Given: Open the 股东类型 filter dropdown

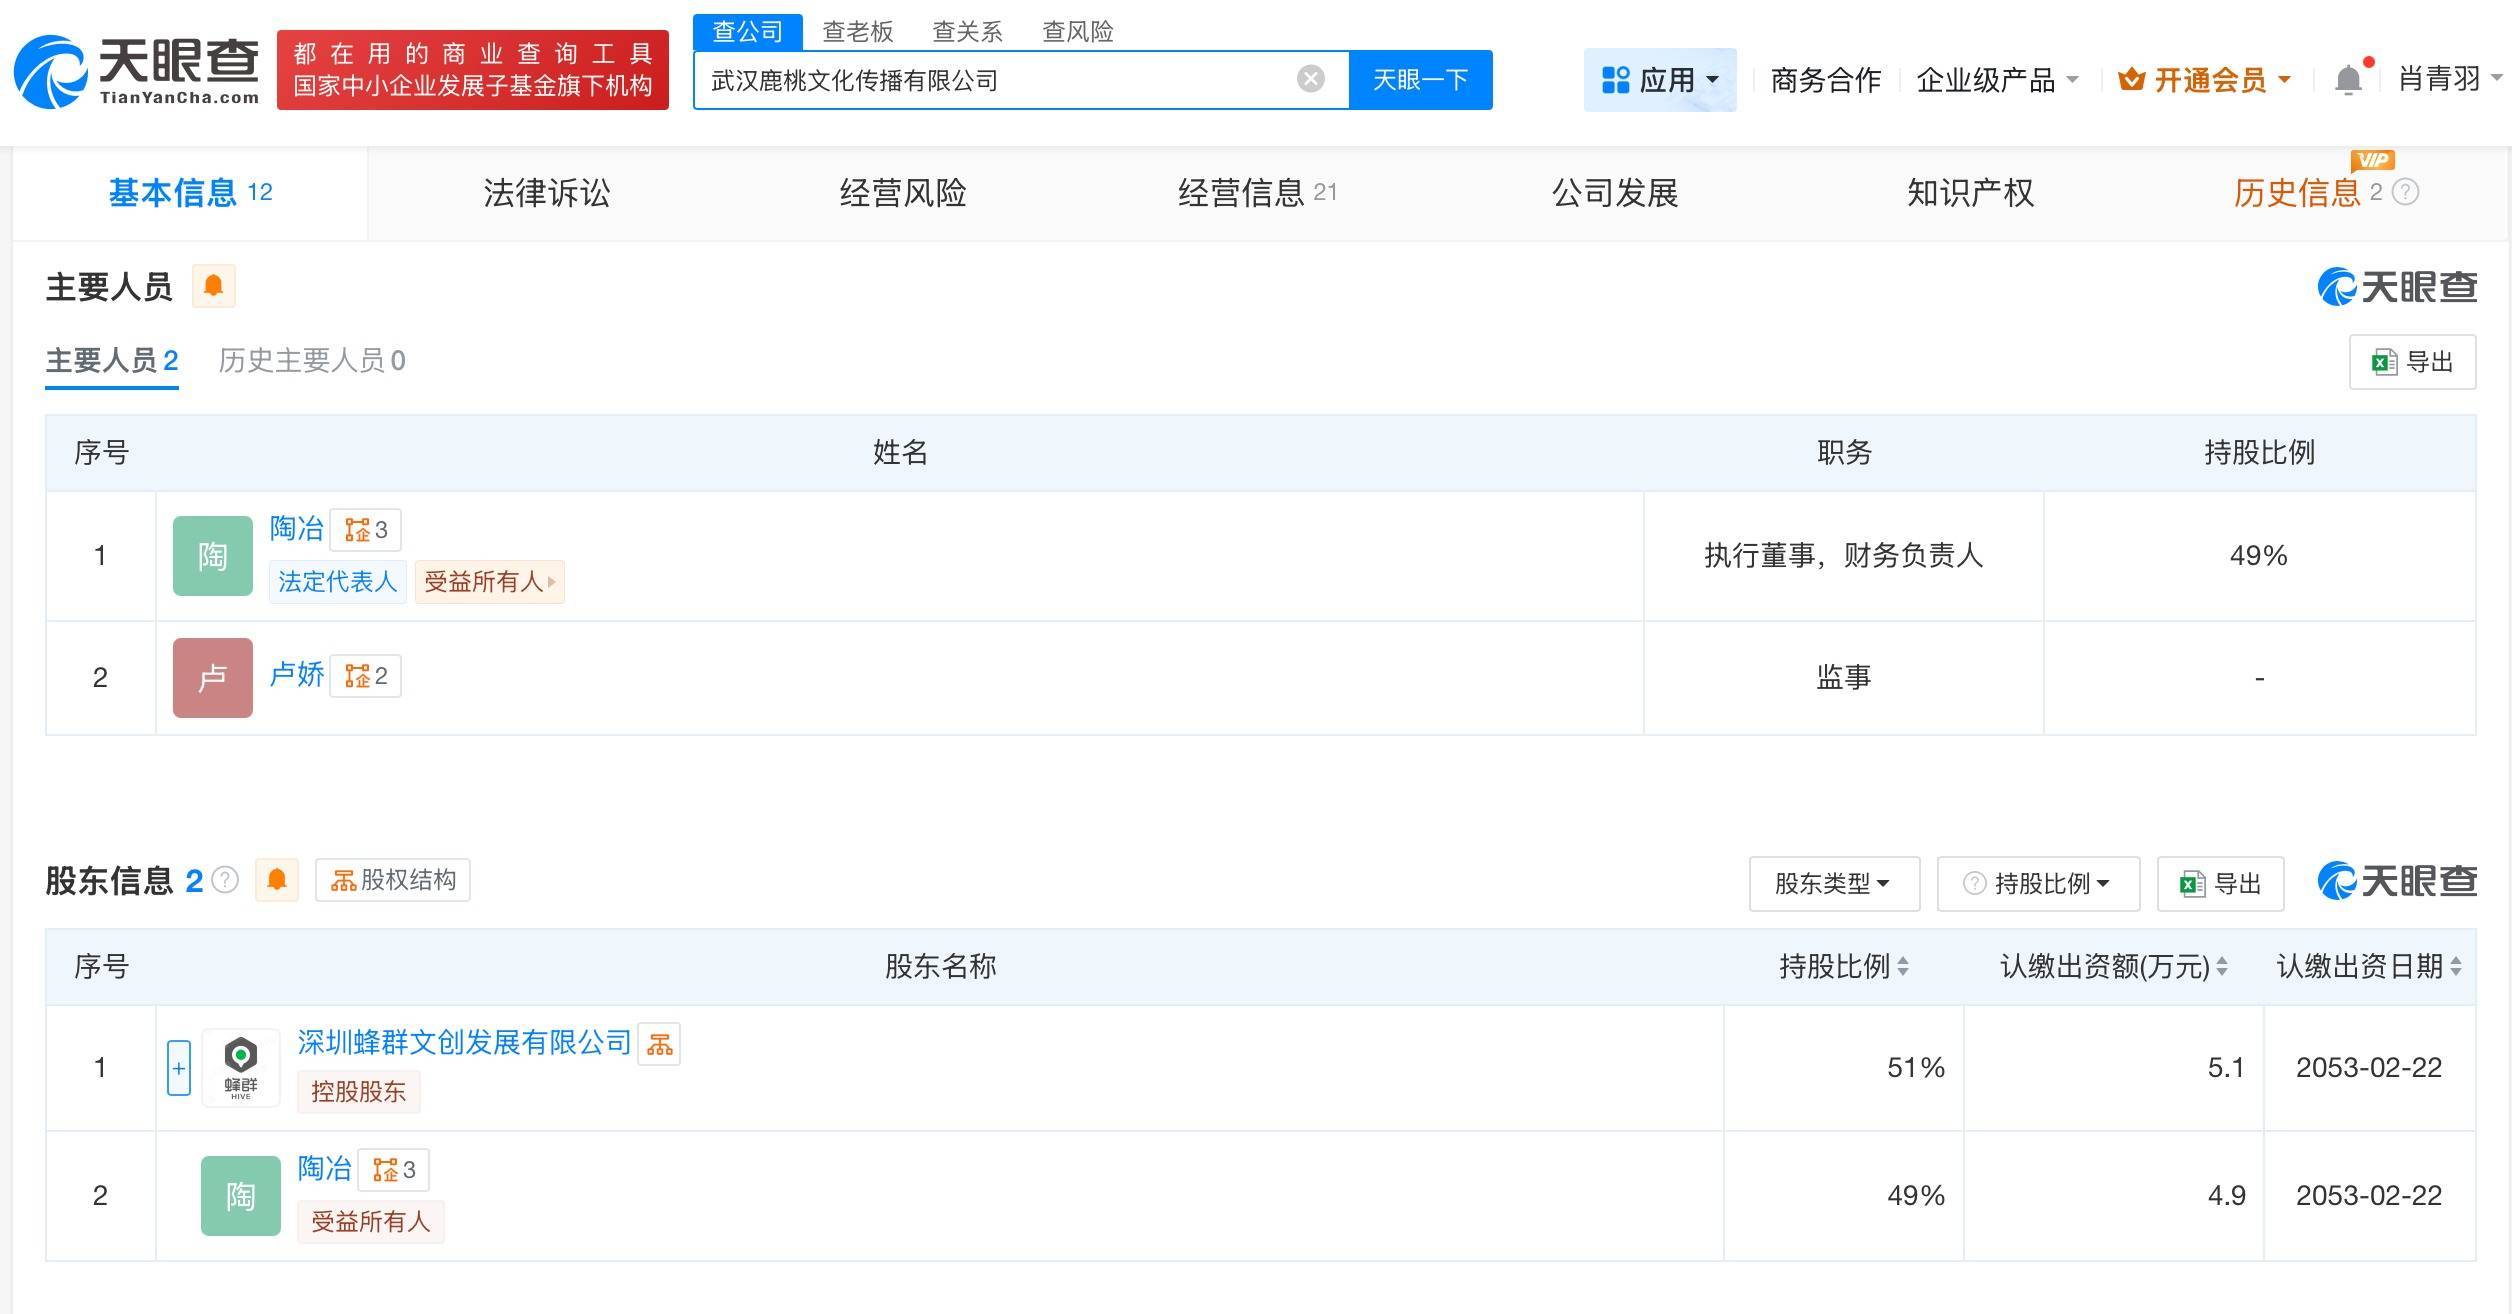Looking at the screenshot, I should (1834, 884).
